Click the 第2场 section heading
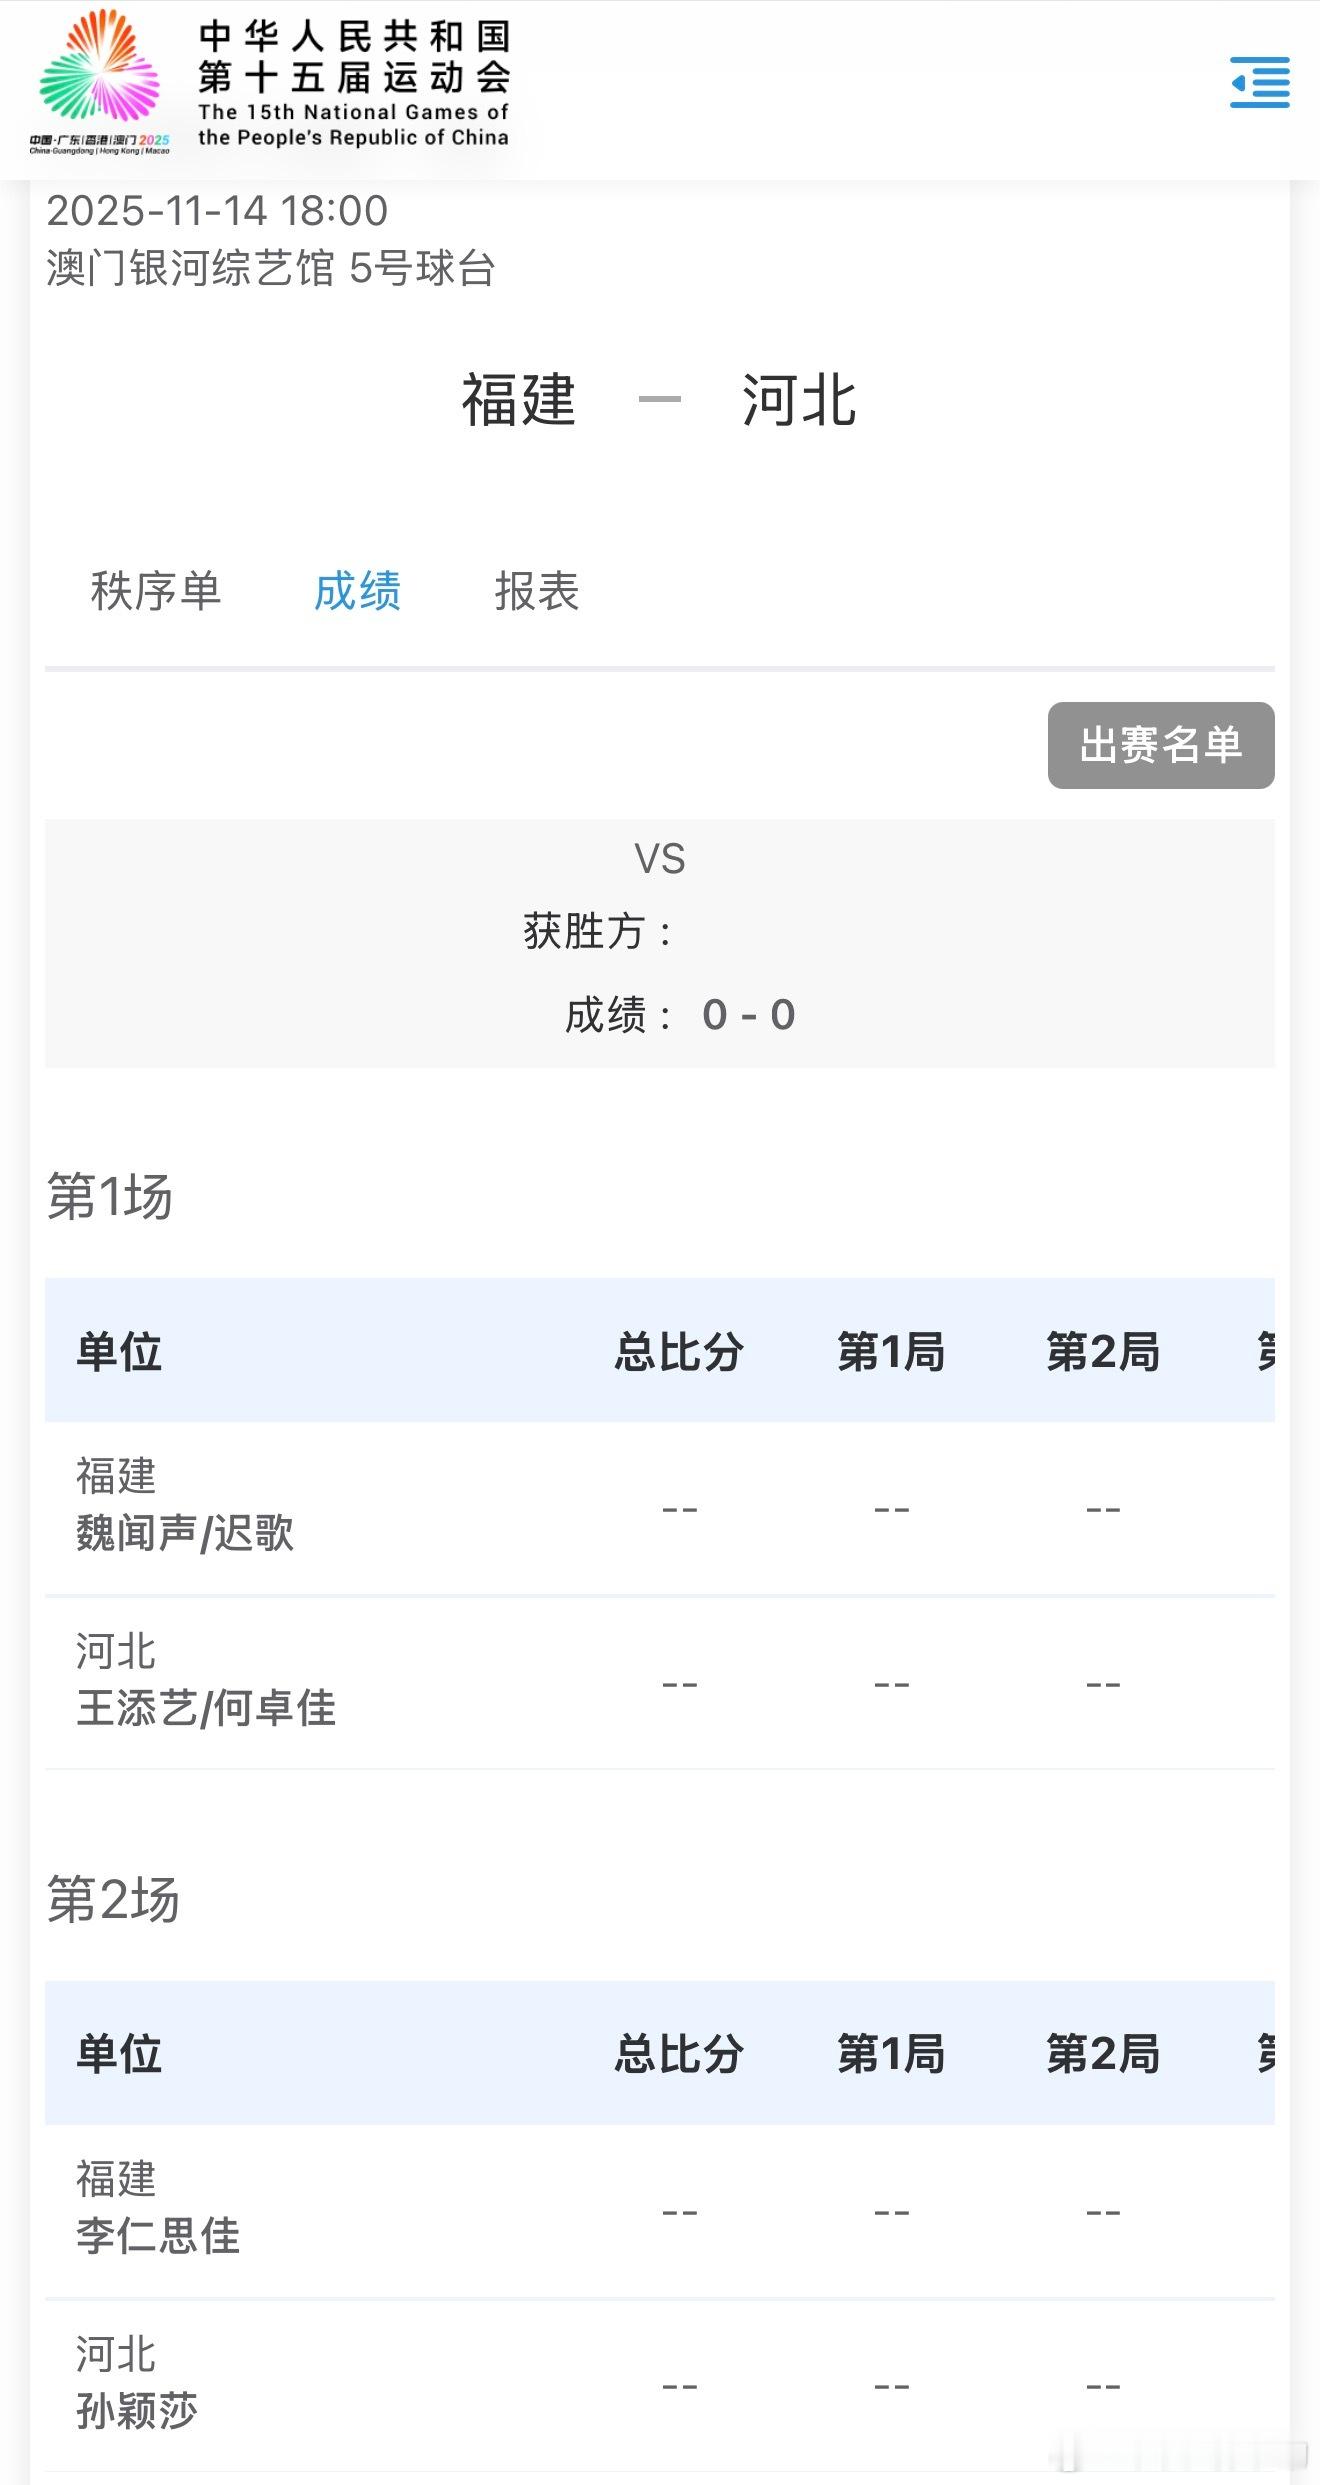Image resolution: width=1320 pixels, height=2485 pixels. pyautogui.click(x=113, y=1899)
